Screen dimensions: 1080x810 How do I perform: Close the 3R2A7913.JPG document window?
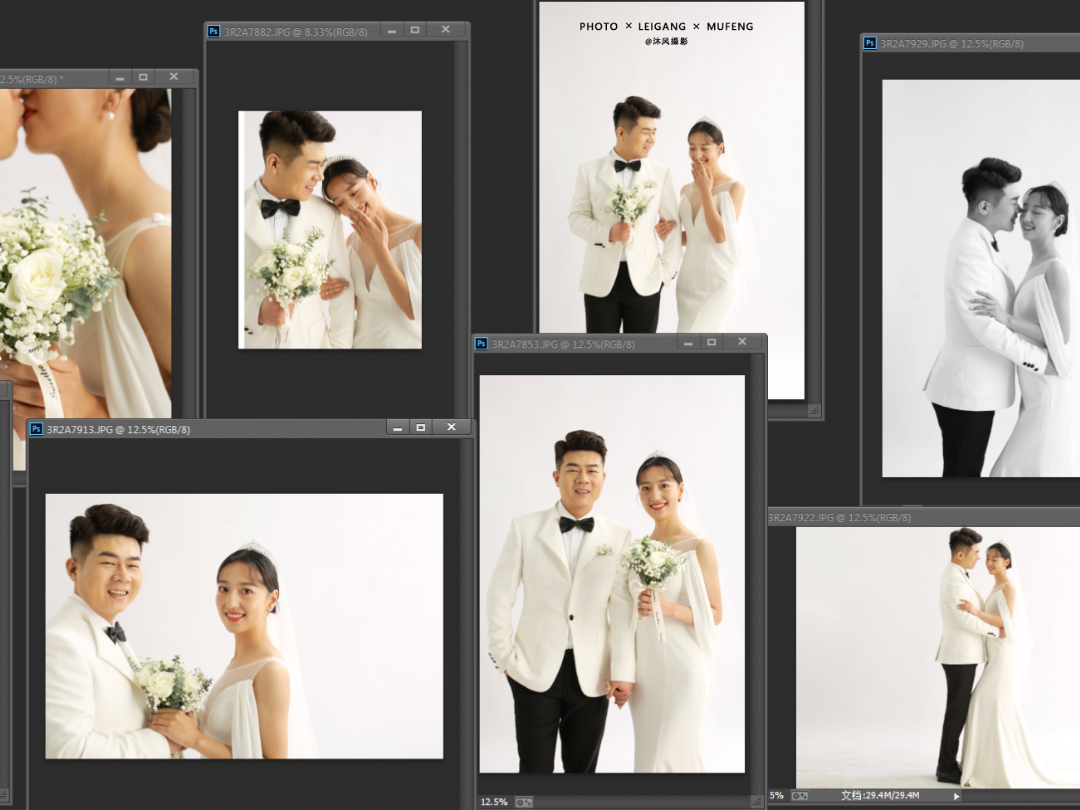point(451,427)
